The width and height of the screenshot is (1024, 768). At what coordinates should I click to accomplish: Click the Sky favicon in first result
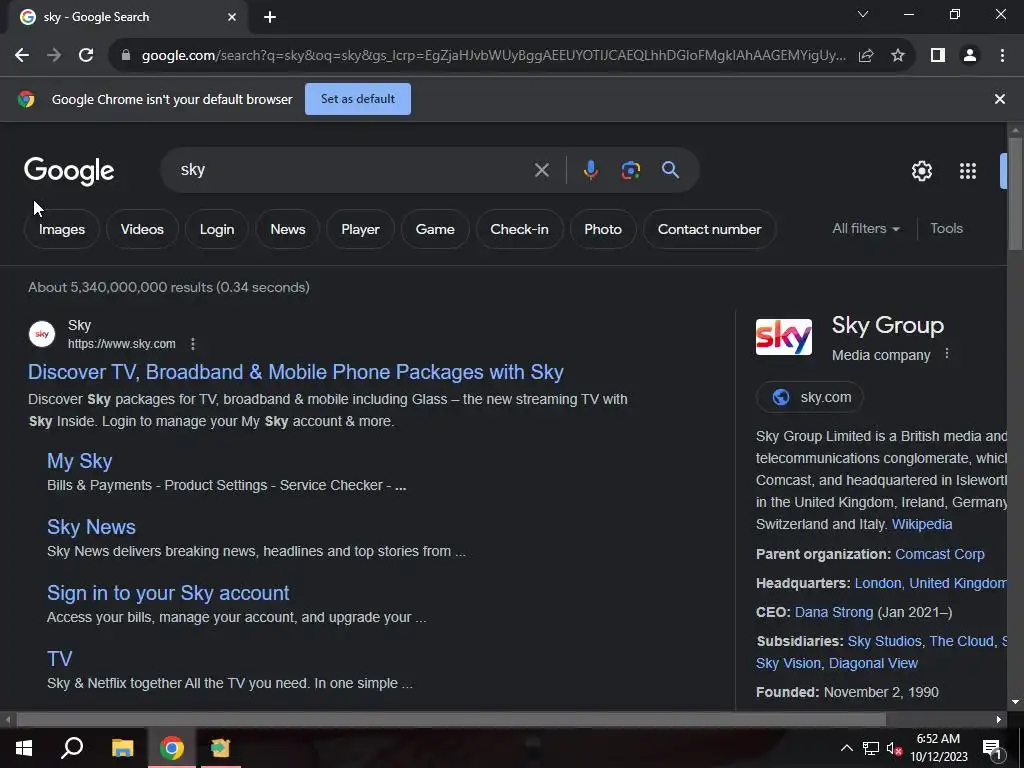click(x=42, y=334)
